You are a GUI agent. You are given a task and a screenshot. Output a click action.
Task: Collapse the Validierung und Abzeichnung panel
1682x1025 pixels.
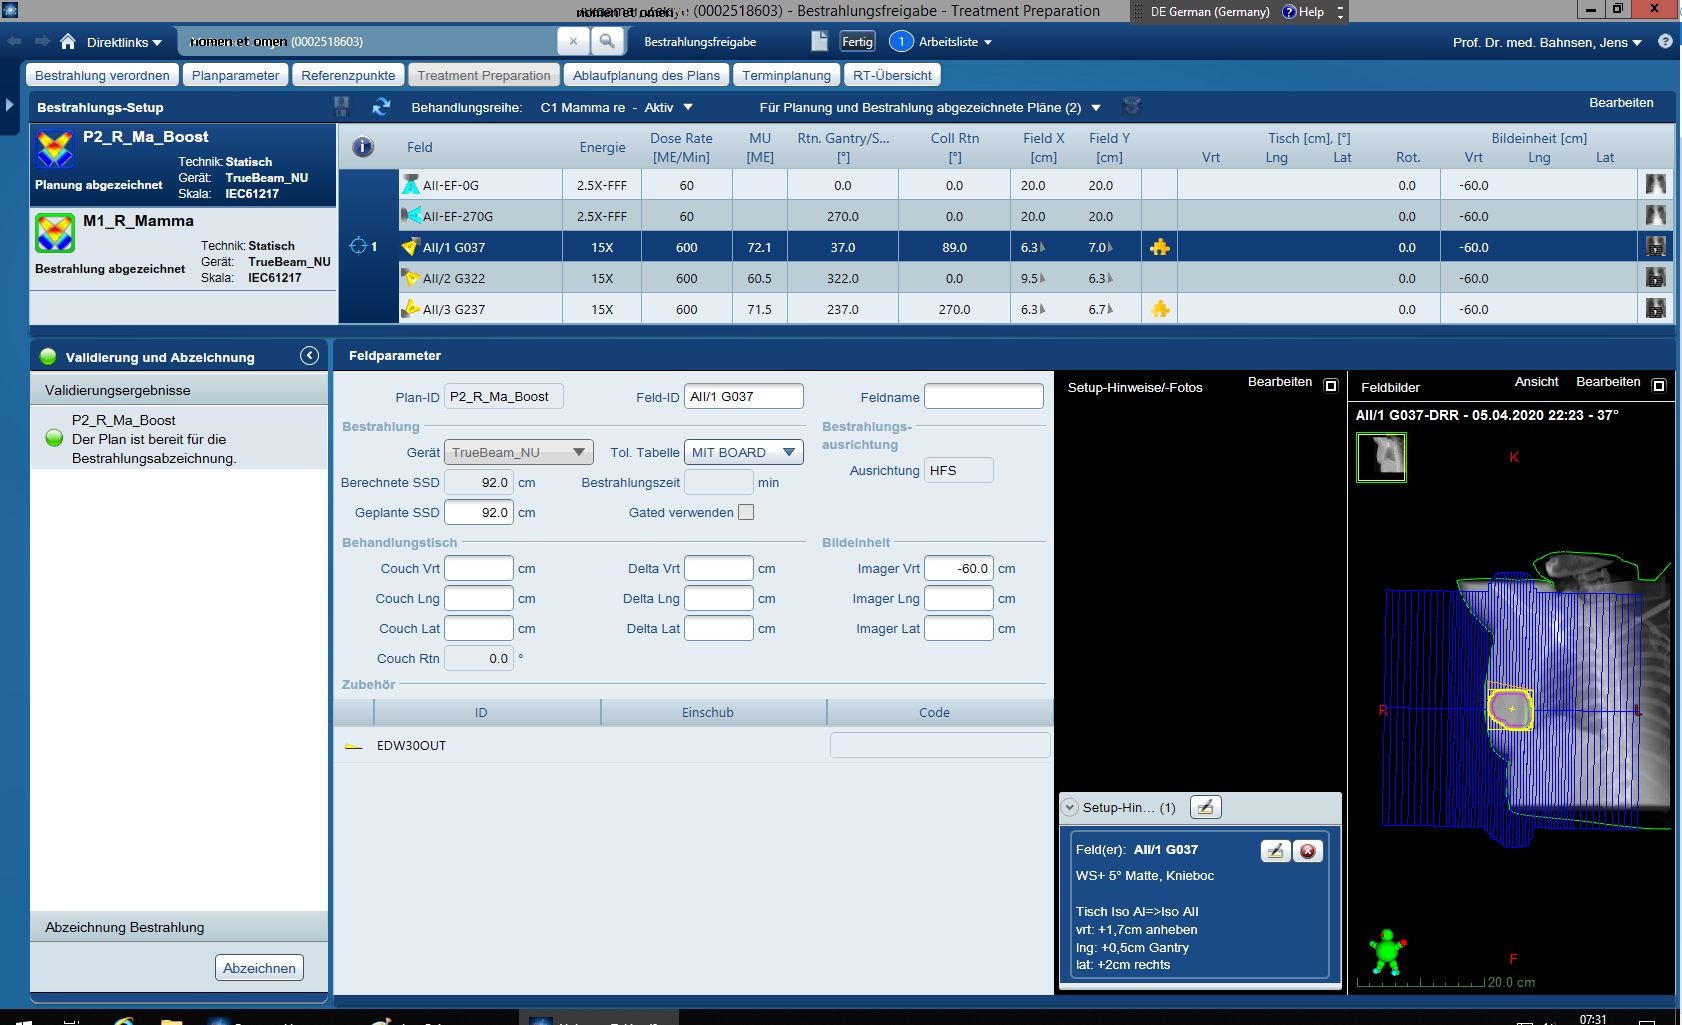[x=310, y=356]
